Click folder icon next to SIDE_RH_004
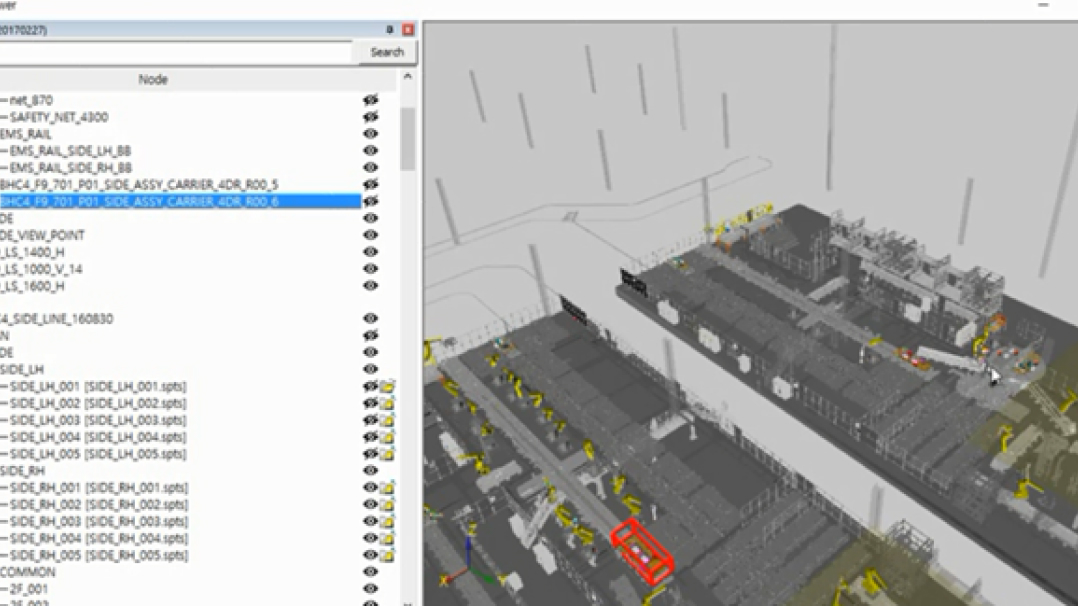1078x606 pixels. pyautogui.click(x=388, y=539)
